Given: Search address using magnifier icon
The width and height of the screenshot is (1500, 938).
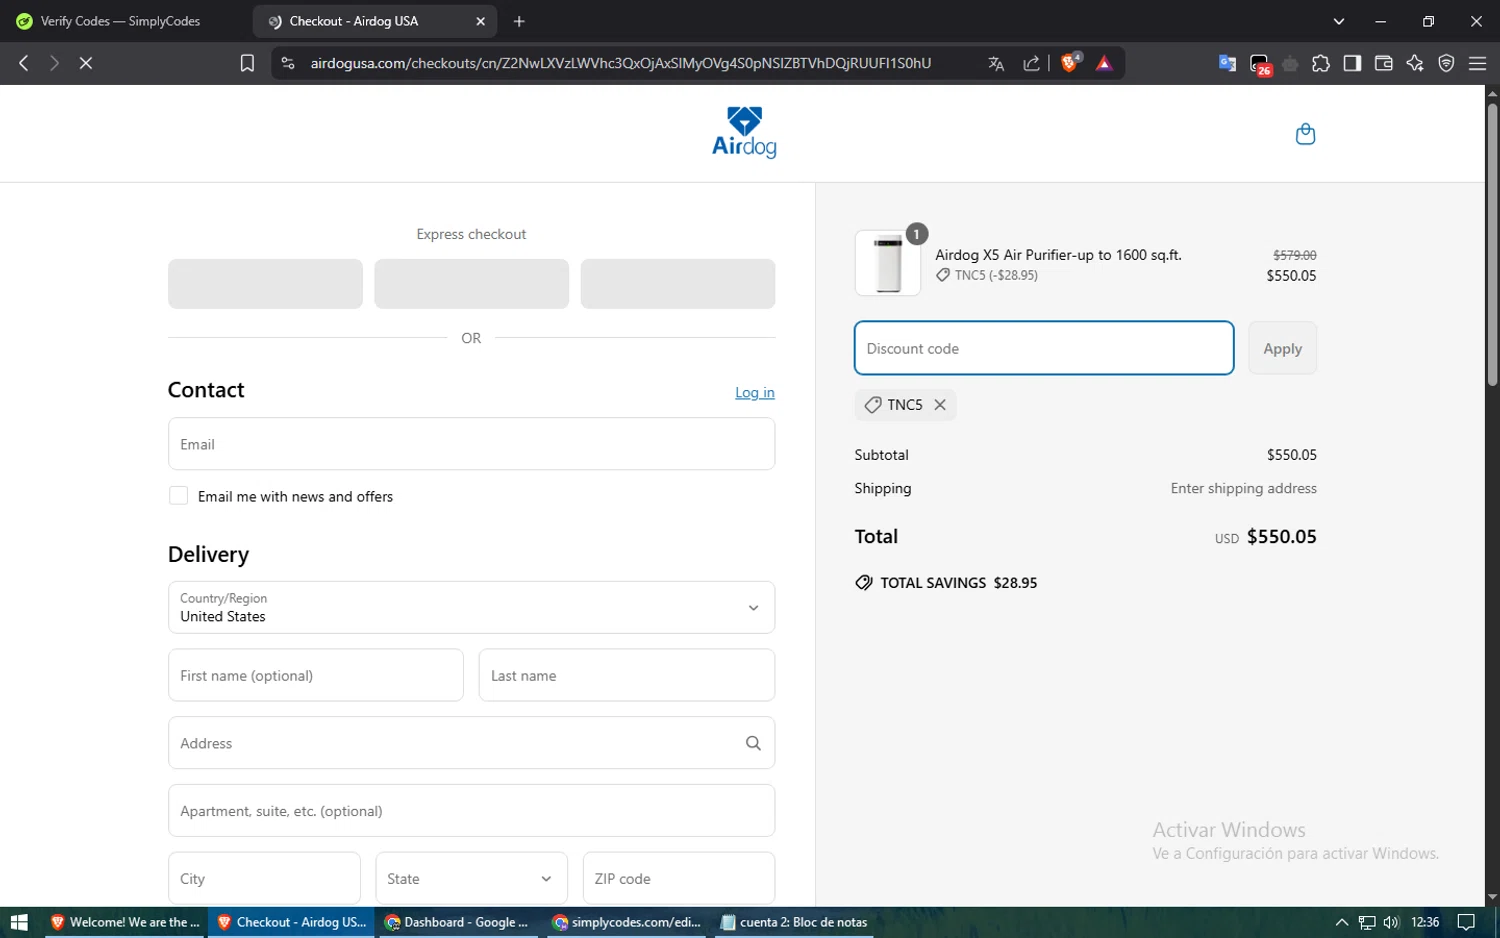Looking at the screenshot, I should 753,743.
